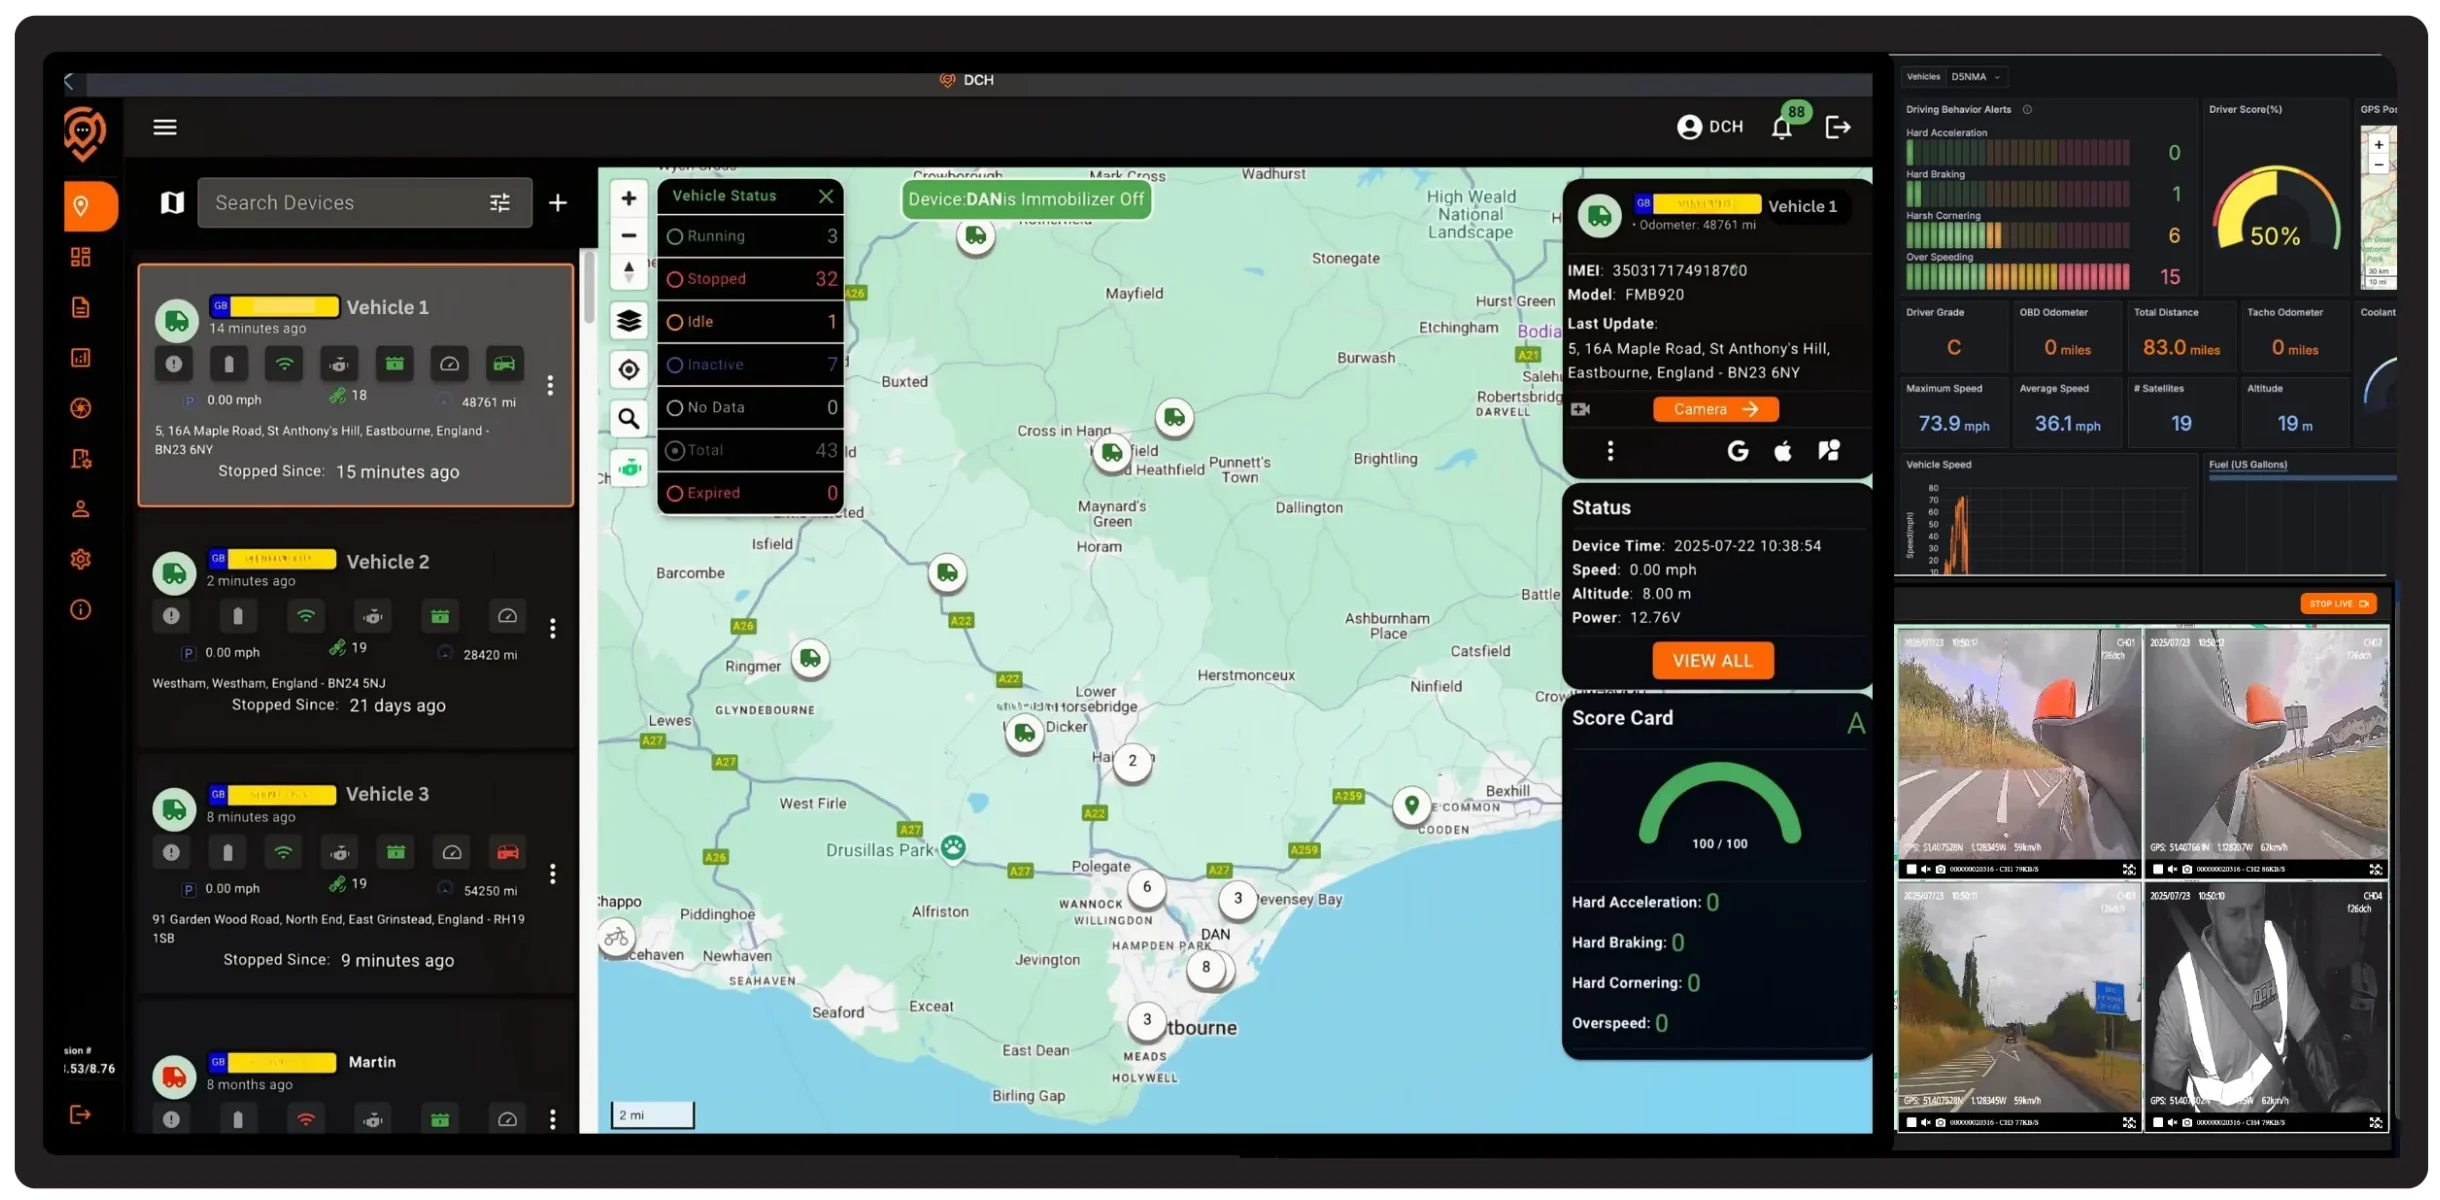Open settings gear in sidebar
The image size is (2440, 1200).
pyautogui.click(x=81, y=559)
